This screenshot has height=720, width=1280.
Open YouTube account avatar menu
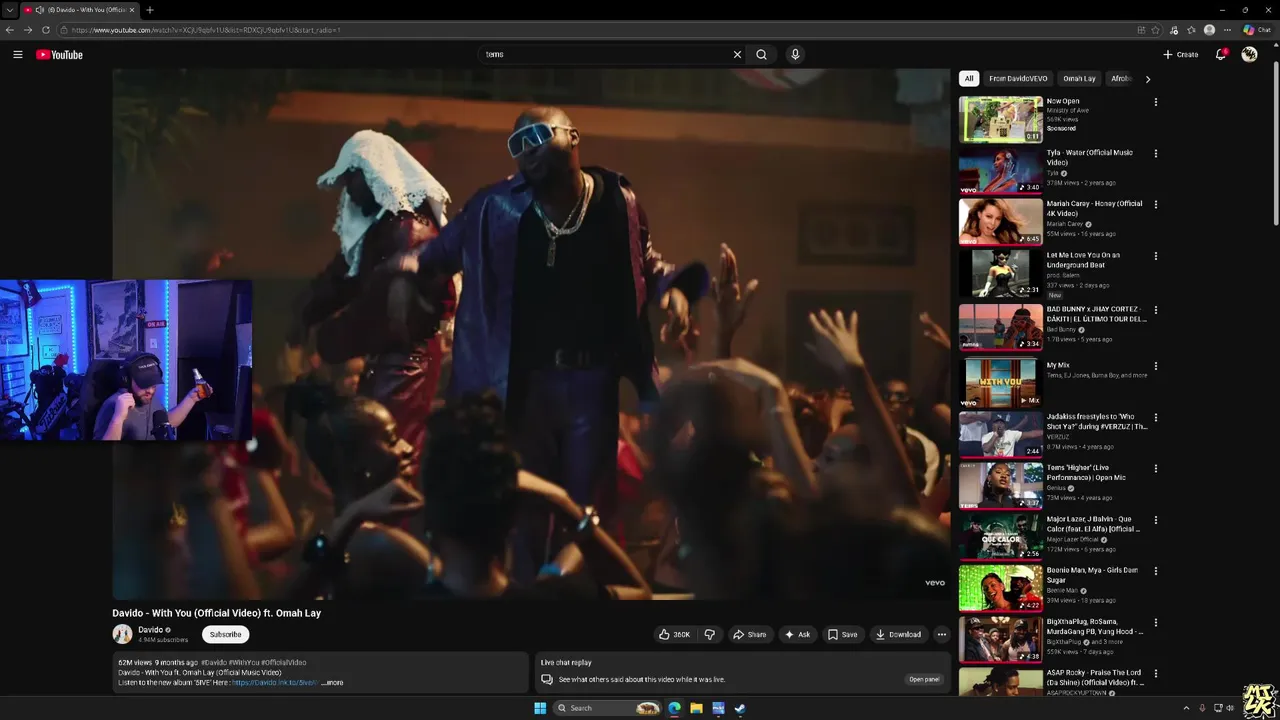pyautogui.click(x=1249, y=55)
